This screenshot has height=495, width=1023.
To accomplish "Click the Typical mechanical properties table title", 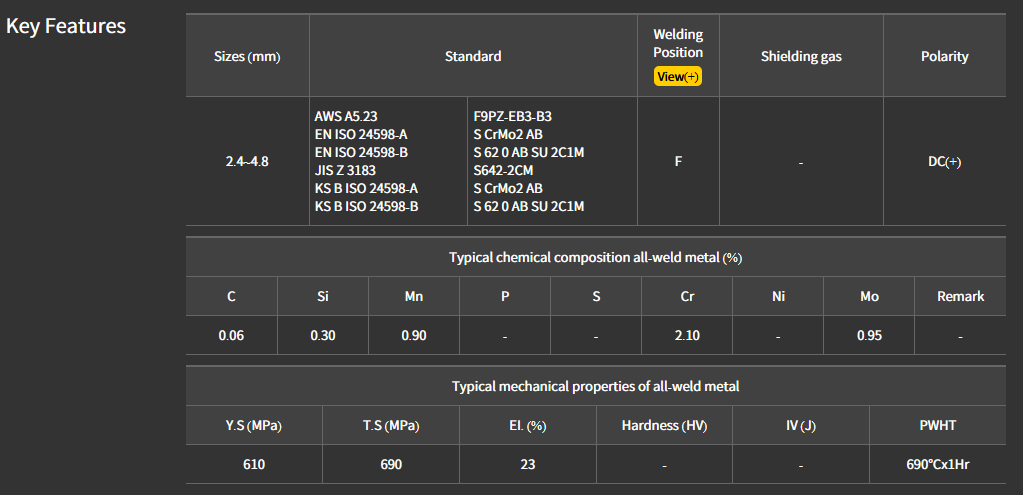I will 595,385.
